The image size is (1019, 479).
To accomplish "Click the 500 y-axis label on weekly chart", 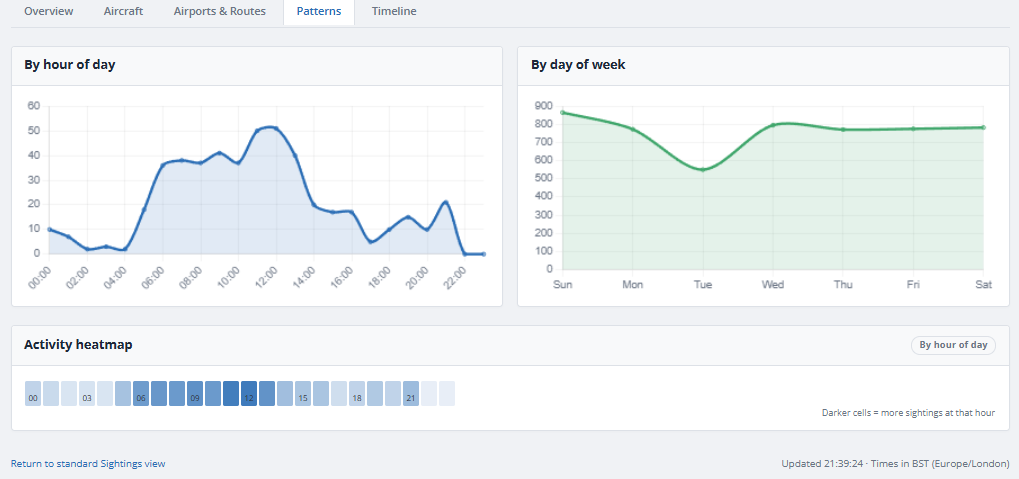I will [543, 179].
